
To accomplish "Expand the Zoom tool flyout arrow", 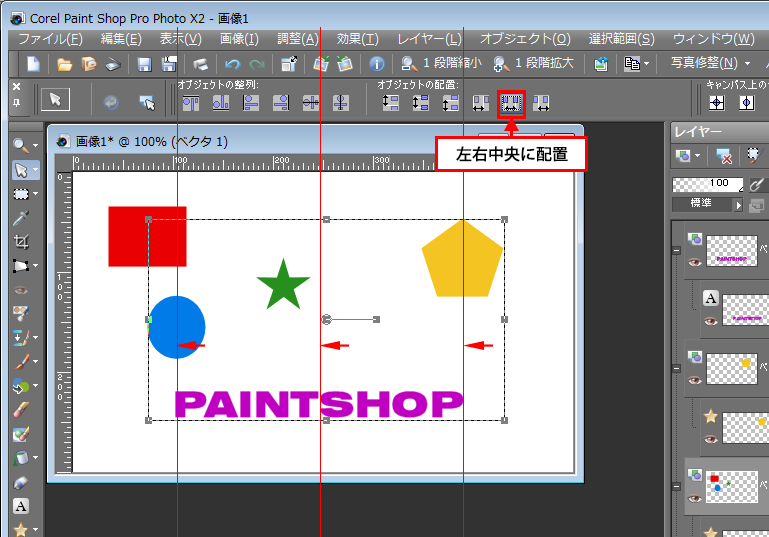I will 35,146.
